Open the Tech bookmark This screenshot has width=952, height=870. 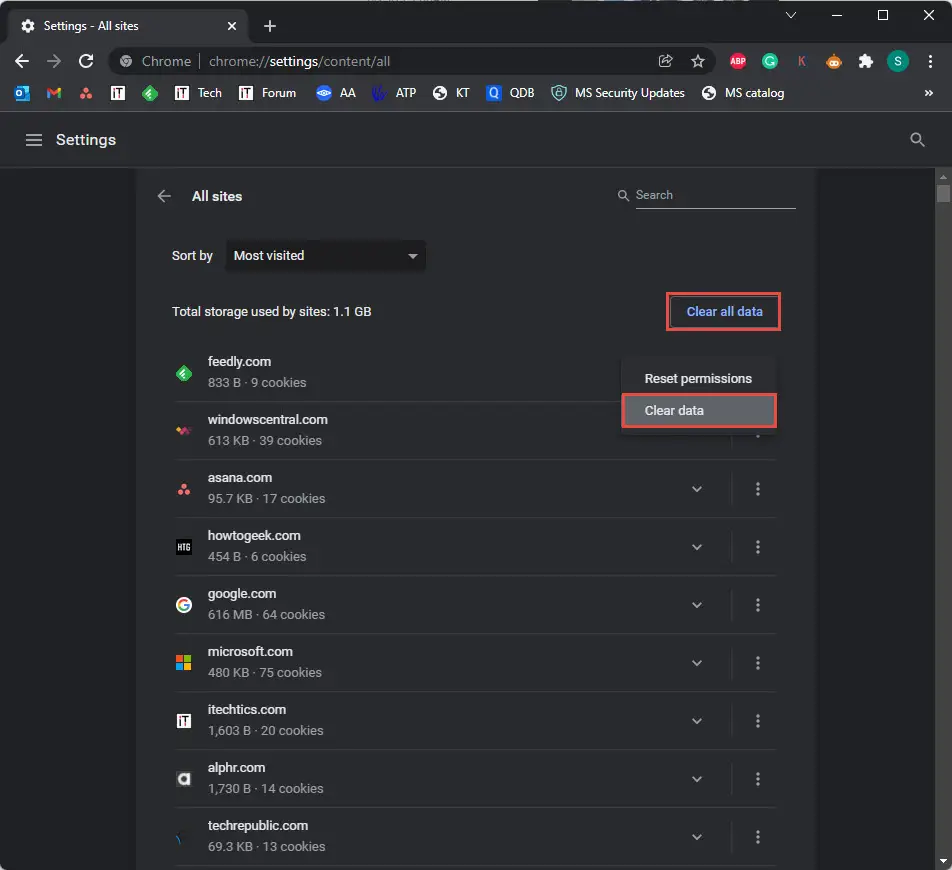[x=198, y=93]
